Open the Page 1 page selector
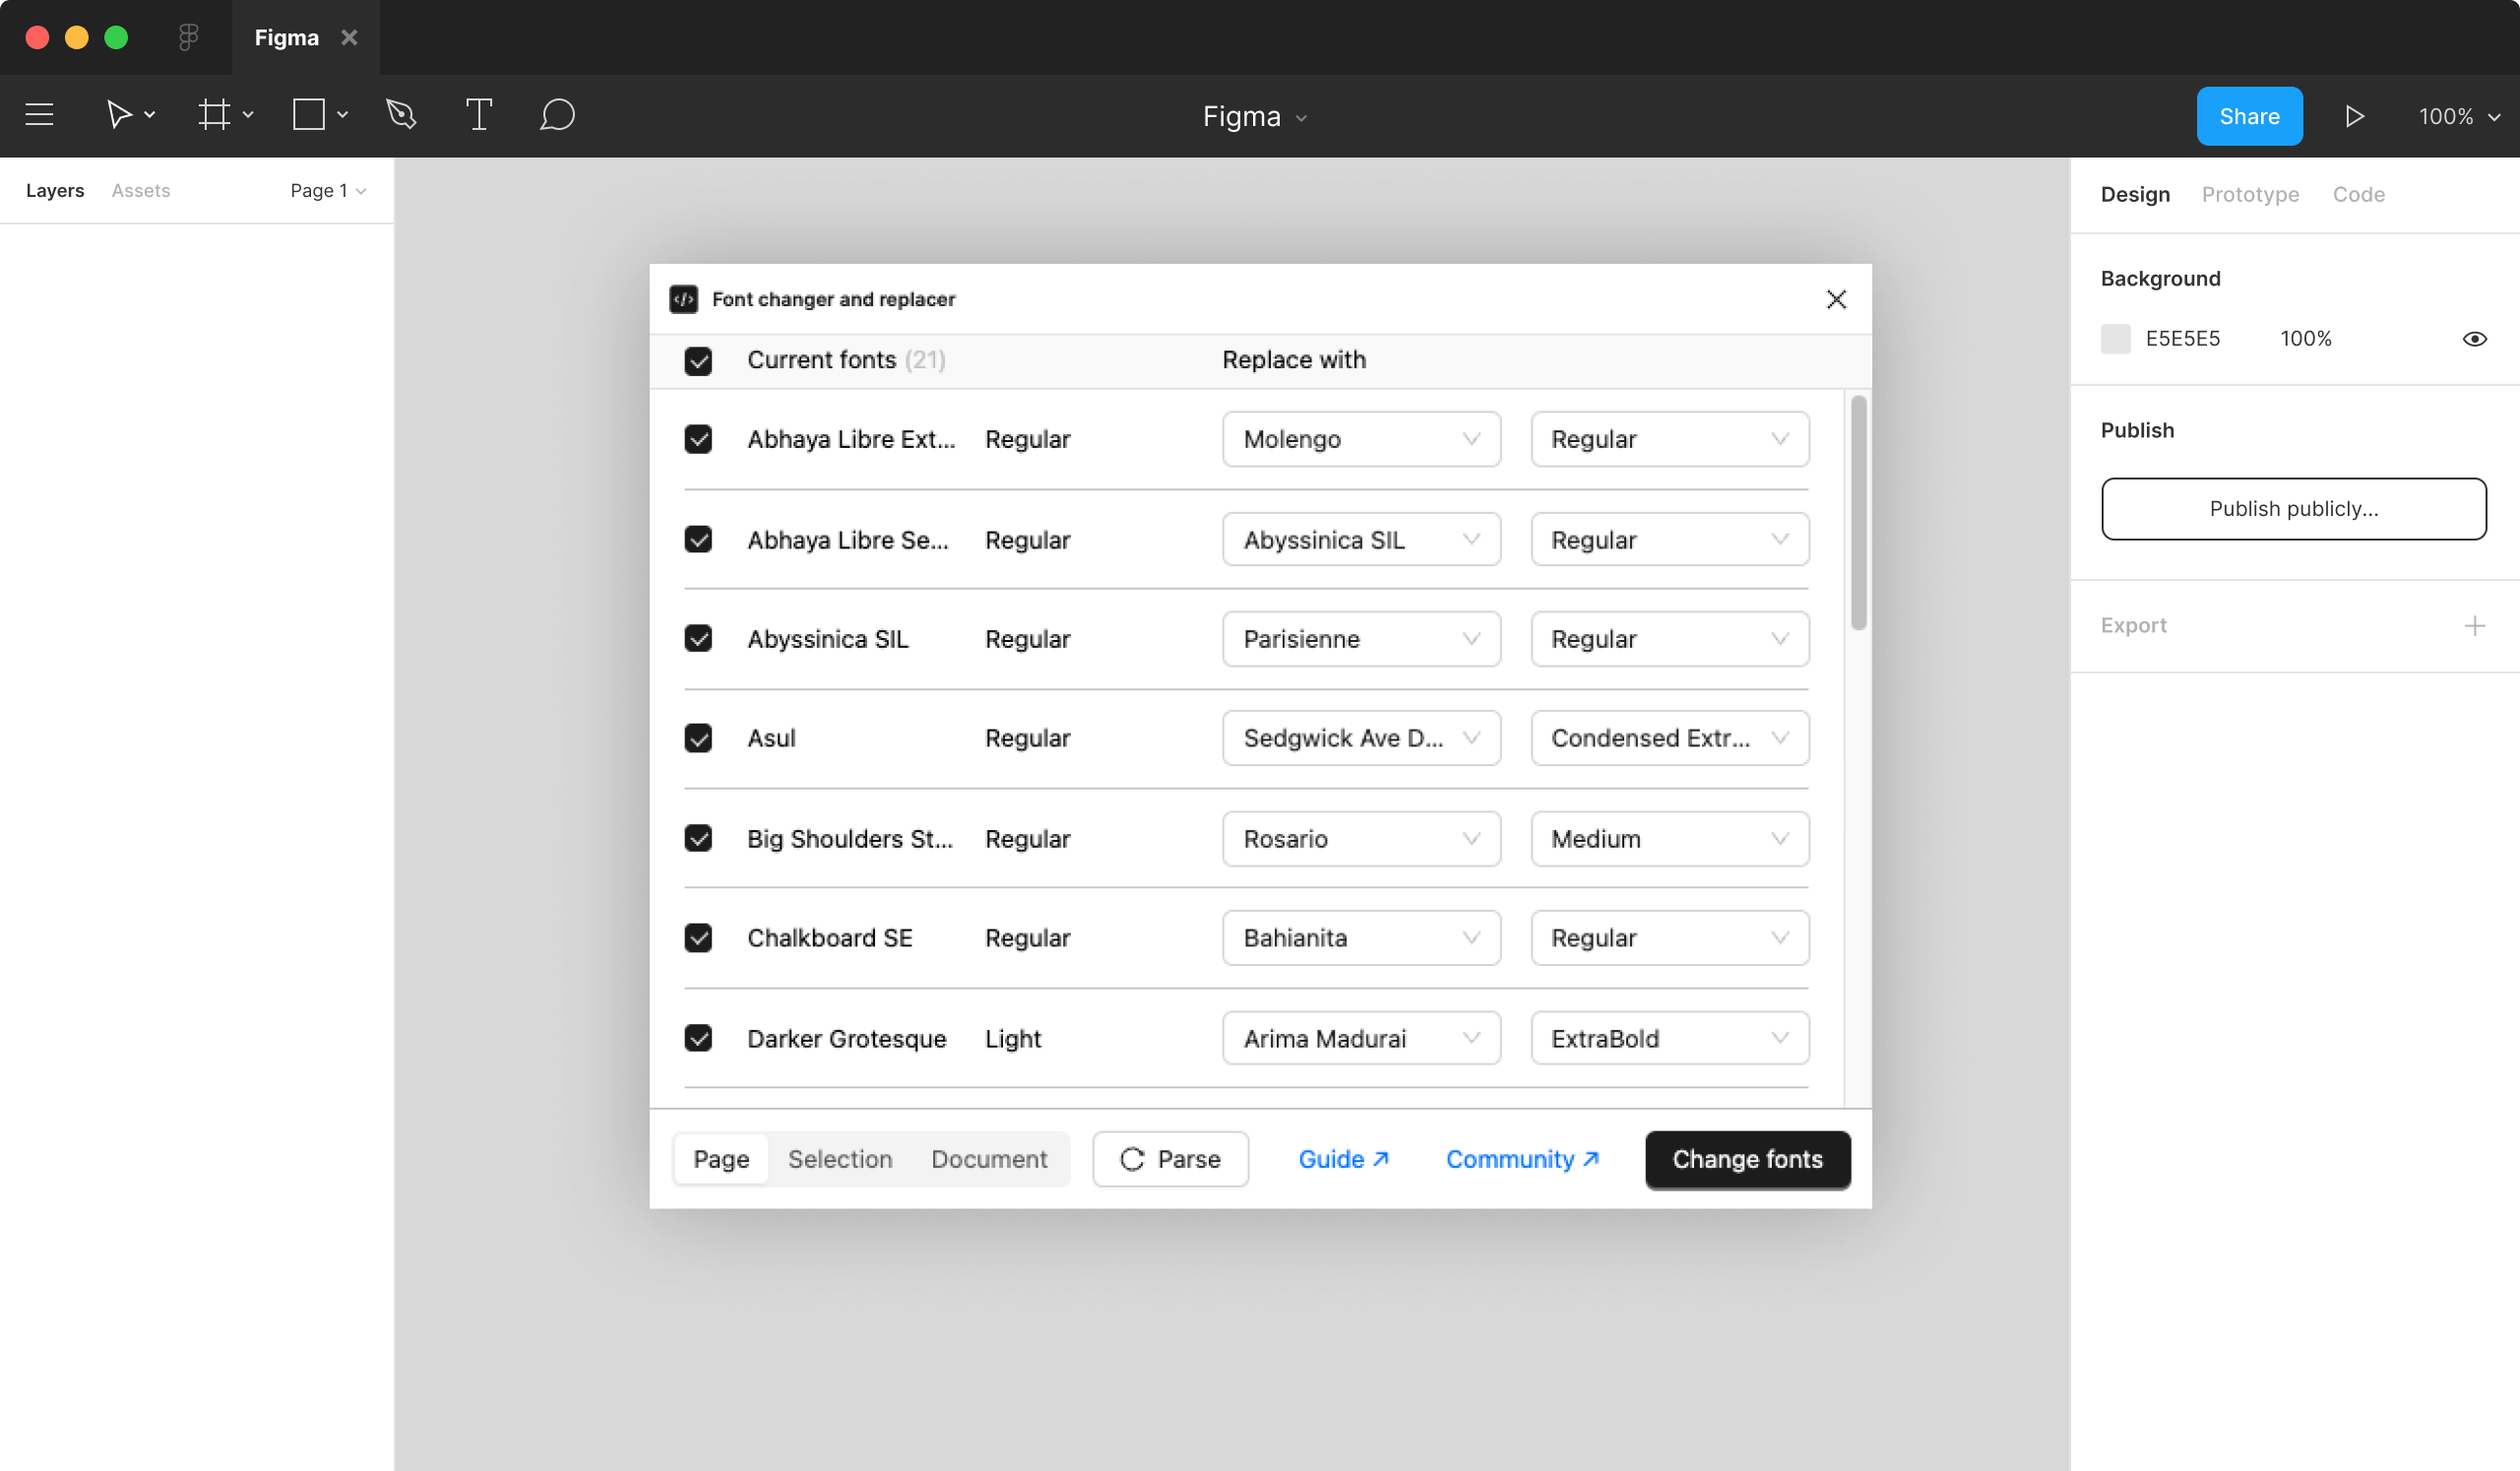The width and height of the screenshot is (2520, 1471). click(x=328, y=190)
